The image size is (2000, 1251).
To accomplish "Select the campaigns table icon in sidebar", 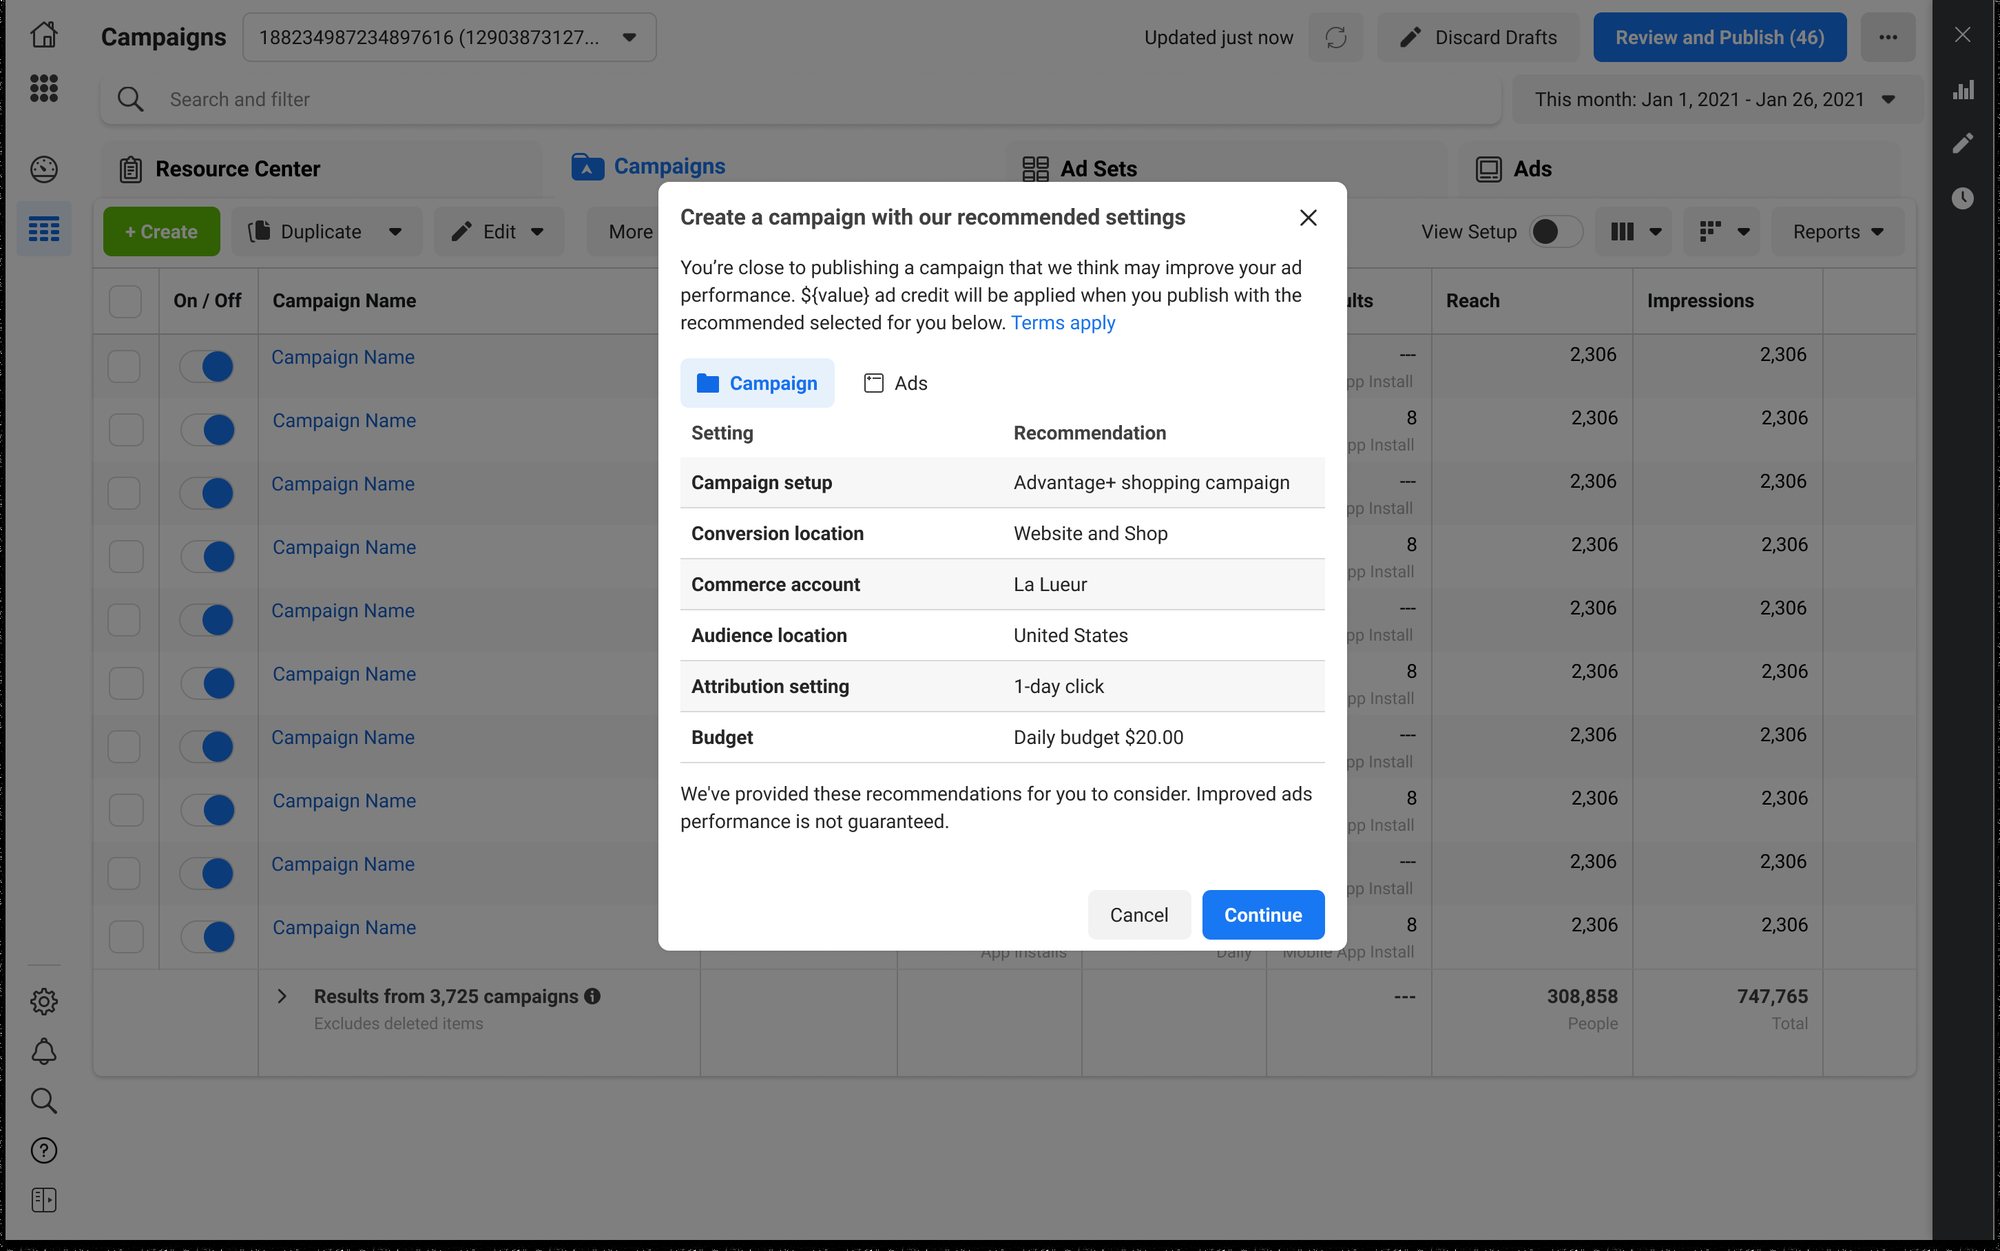I will click(44, 230).
